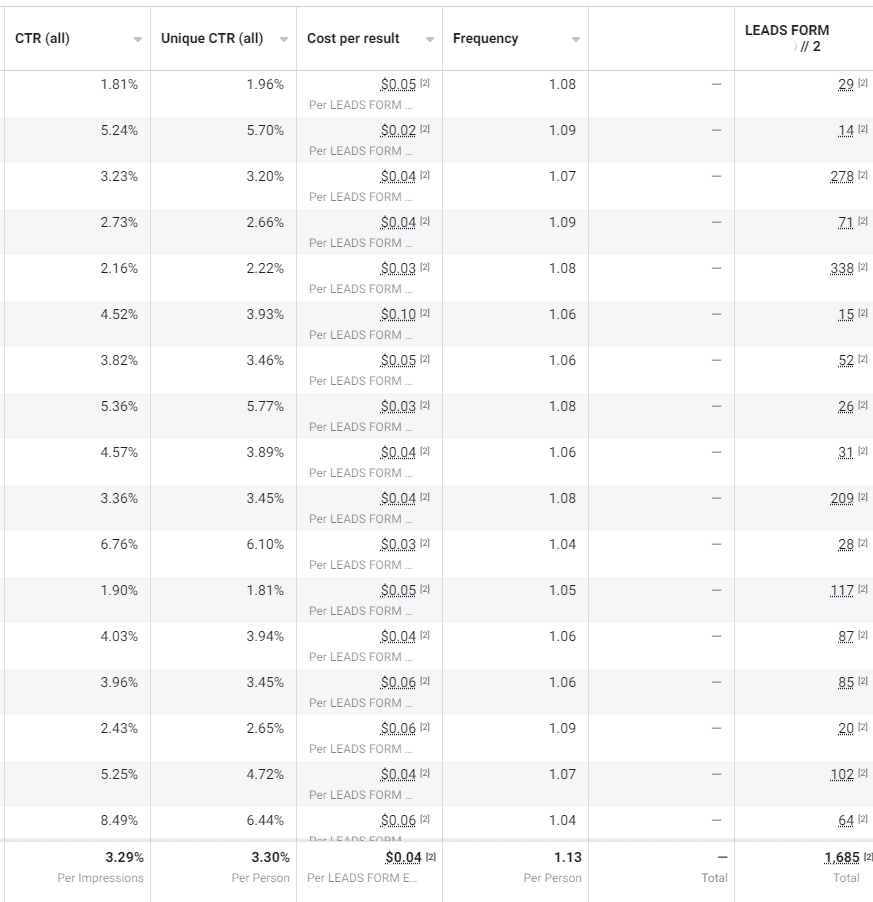Screen dimensions: 873x902
Task: Open the CTR (all) column dropdown arrow
Action: pos(137,39)
